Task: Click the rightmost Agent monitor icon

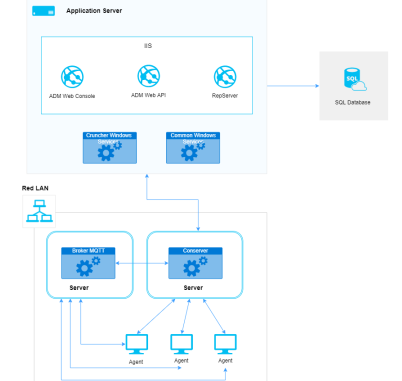Action: point(225,344)
